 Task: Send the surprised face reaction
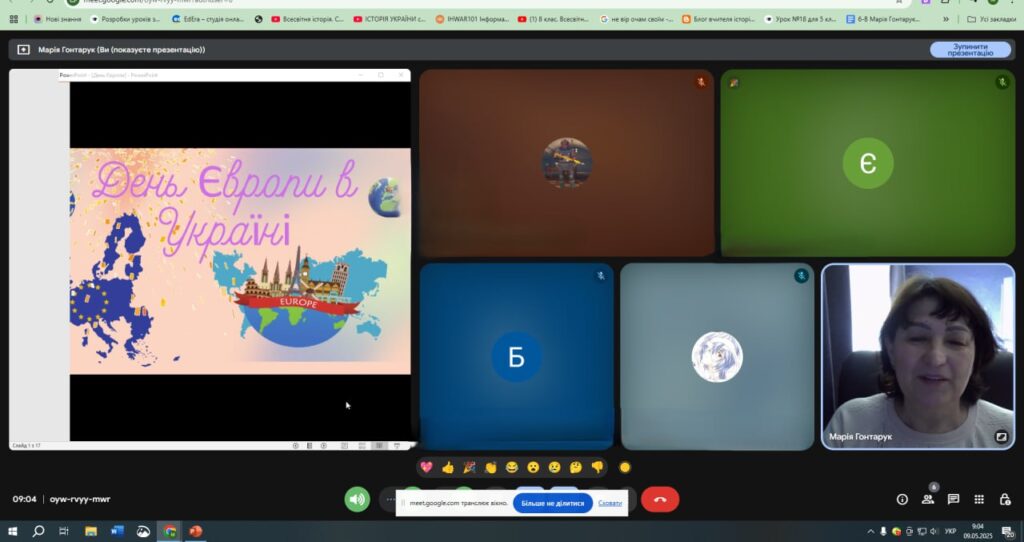pyautogui.click(x=533, y=467)
